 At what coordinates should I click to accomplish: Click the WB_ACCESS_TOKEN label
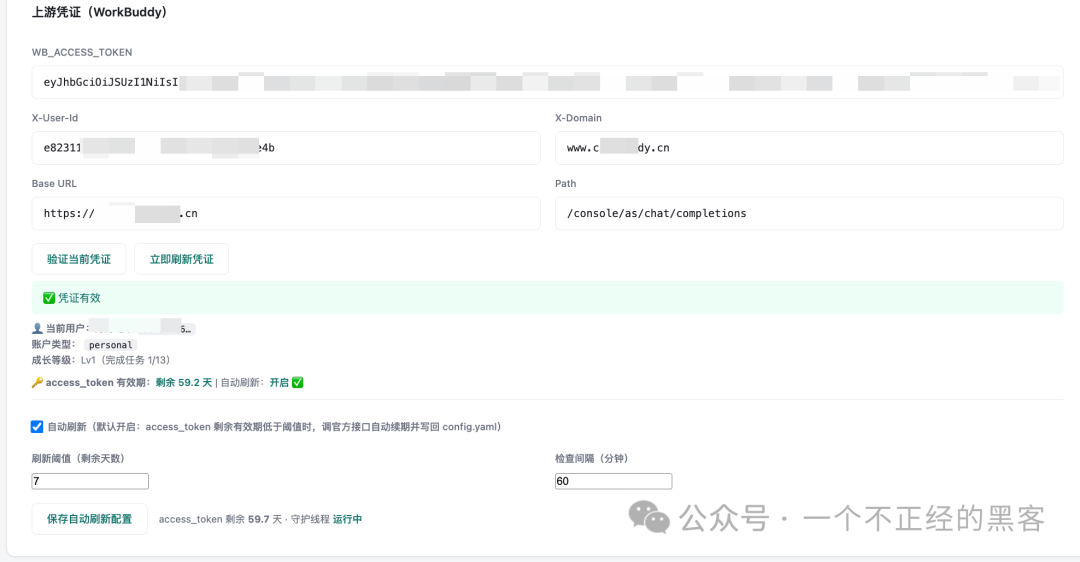(82, 52)
